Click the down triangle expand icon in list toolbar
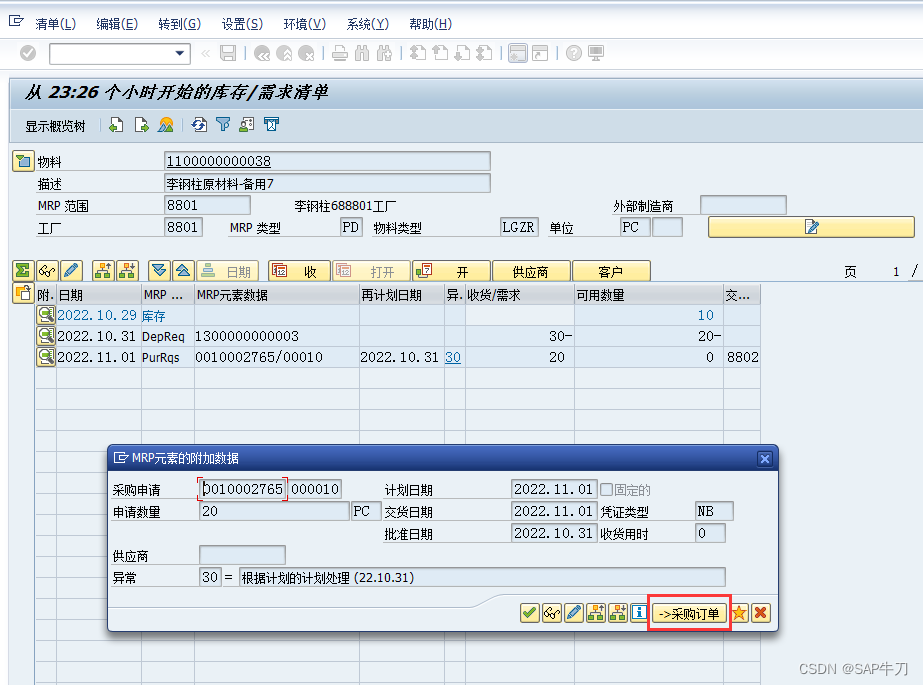 coord(158,271)
